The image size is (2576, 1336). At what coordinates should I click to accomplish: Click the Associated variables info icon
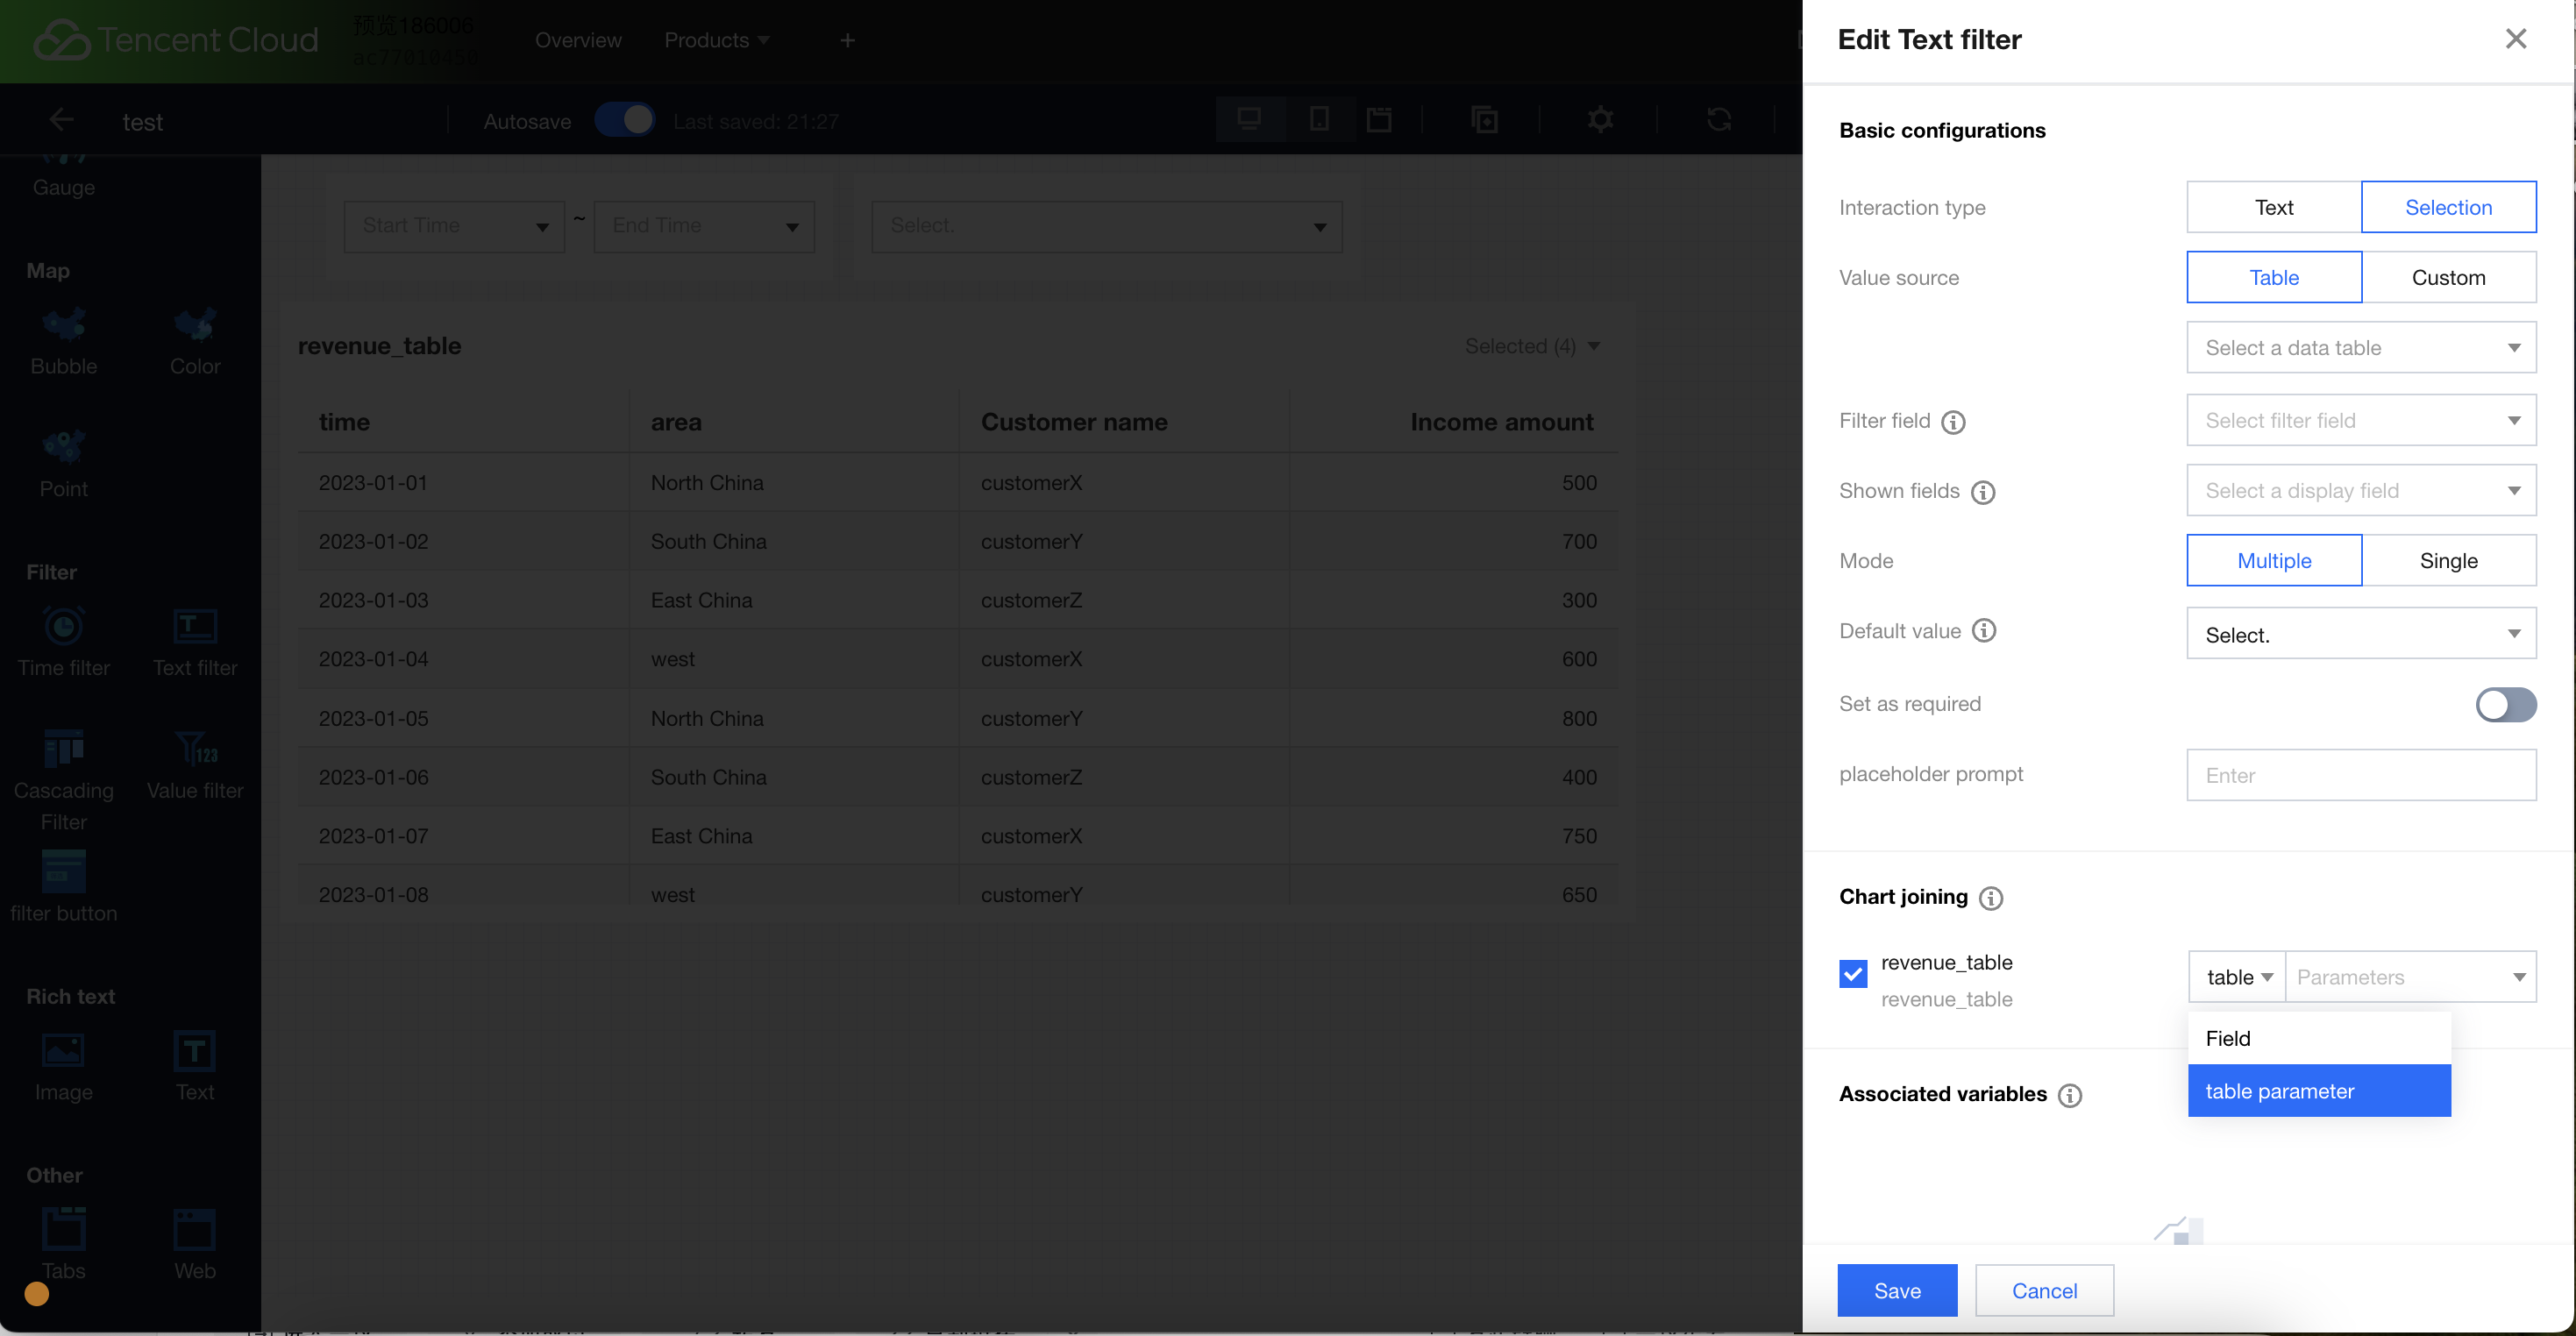pos(2069,1095)
